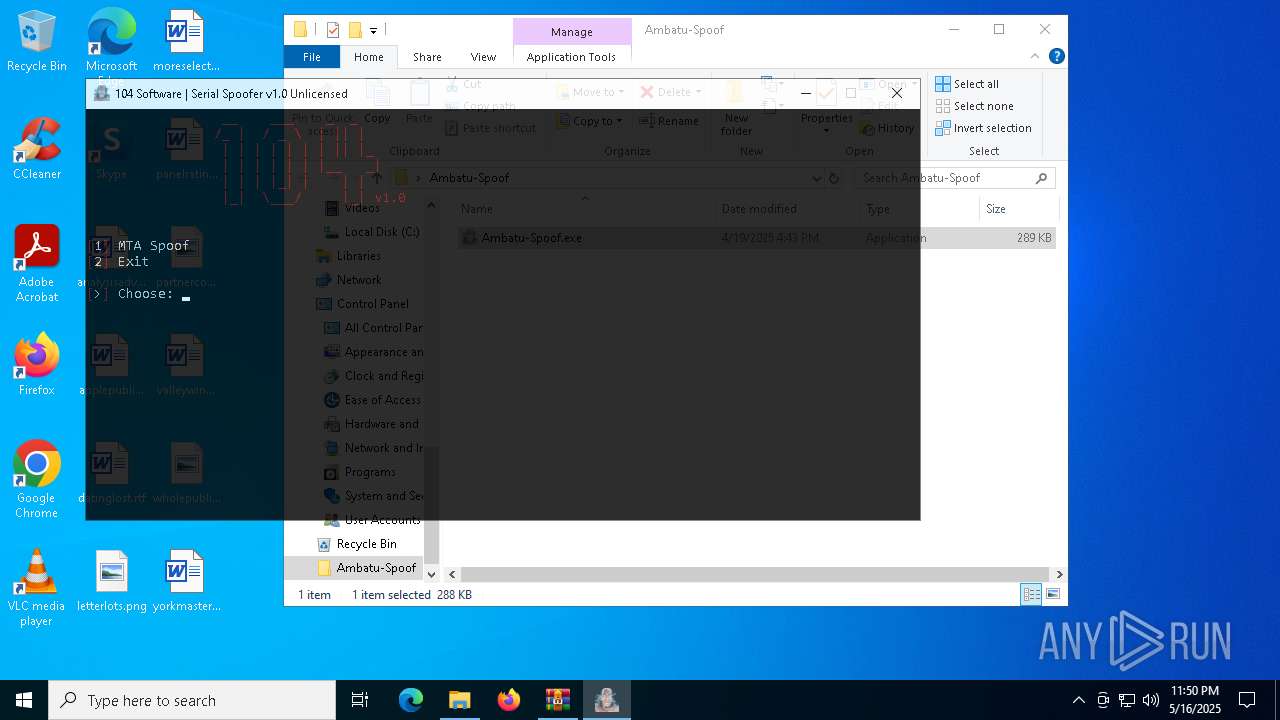This screenshot has width=1280, height=720.
Task: Open Explorer Help question mark icon
Action: pos(1056,56)
